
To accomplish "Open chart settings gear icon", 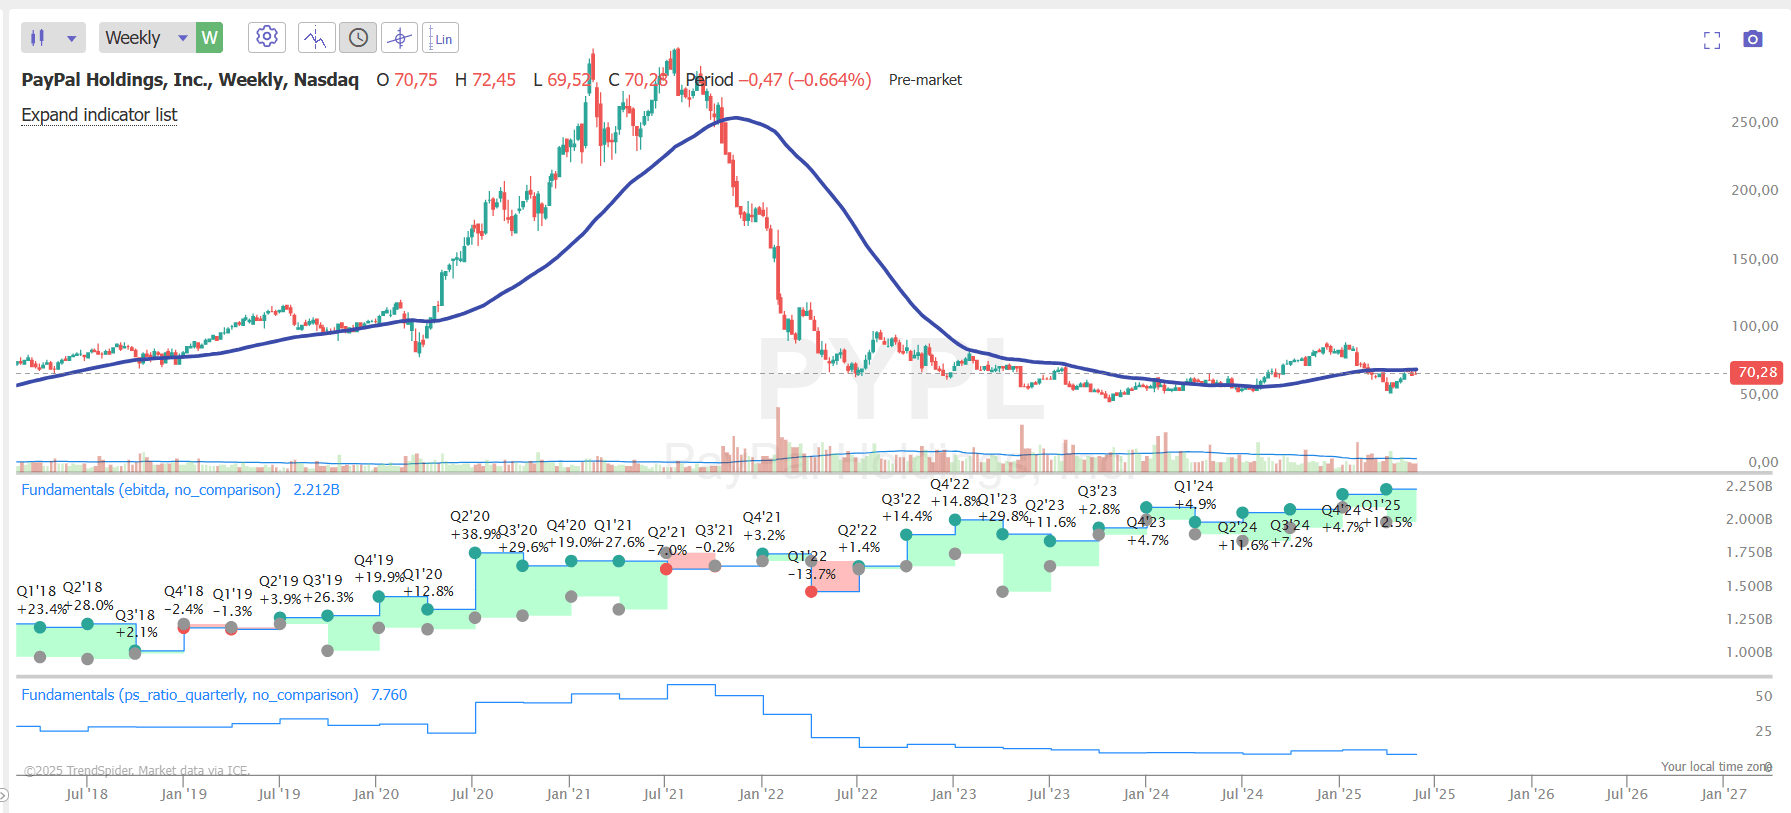I will [x=267, y=37].
